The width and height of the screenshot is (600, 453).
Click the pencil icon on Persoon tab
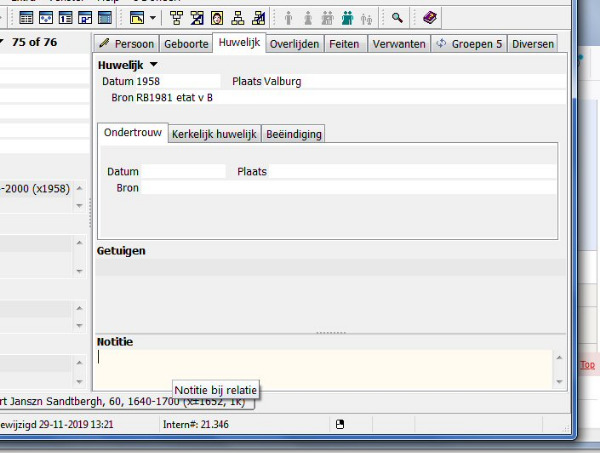[104, 44]
